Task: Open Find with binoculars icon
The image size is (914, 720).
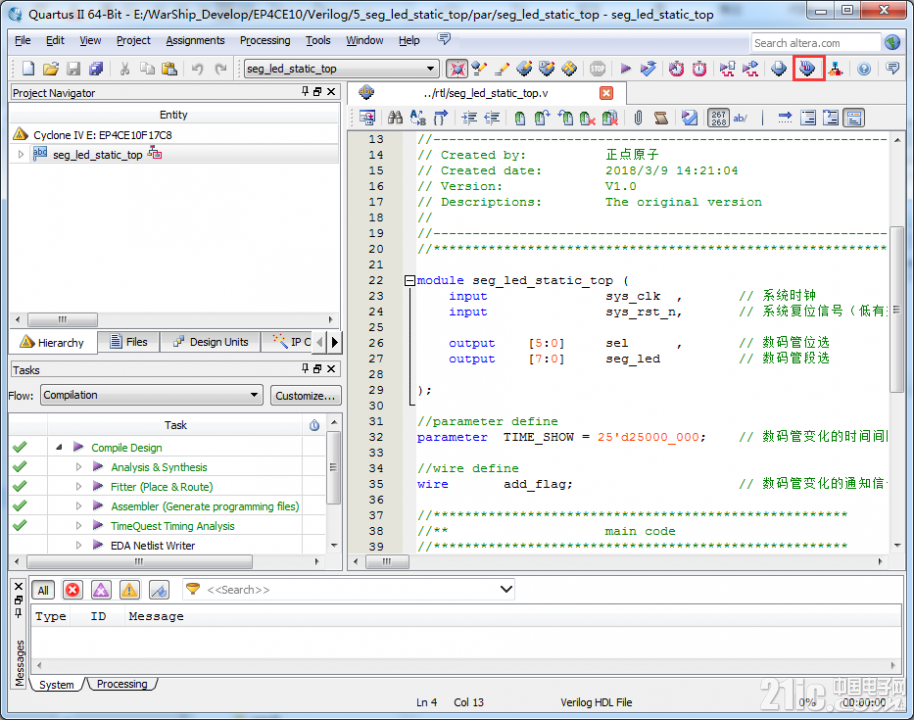Action: [395, 118]
